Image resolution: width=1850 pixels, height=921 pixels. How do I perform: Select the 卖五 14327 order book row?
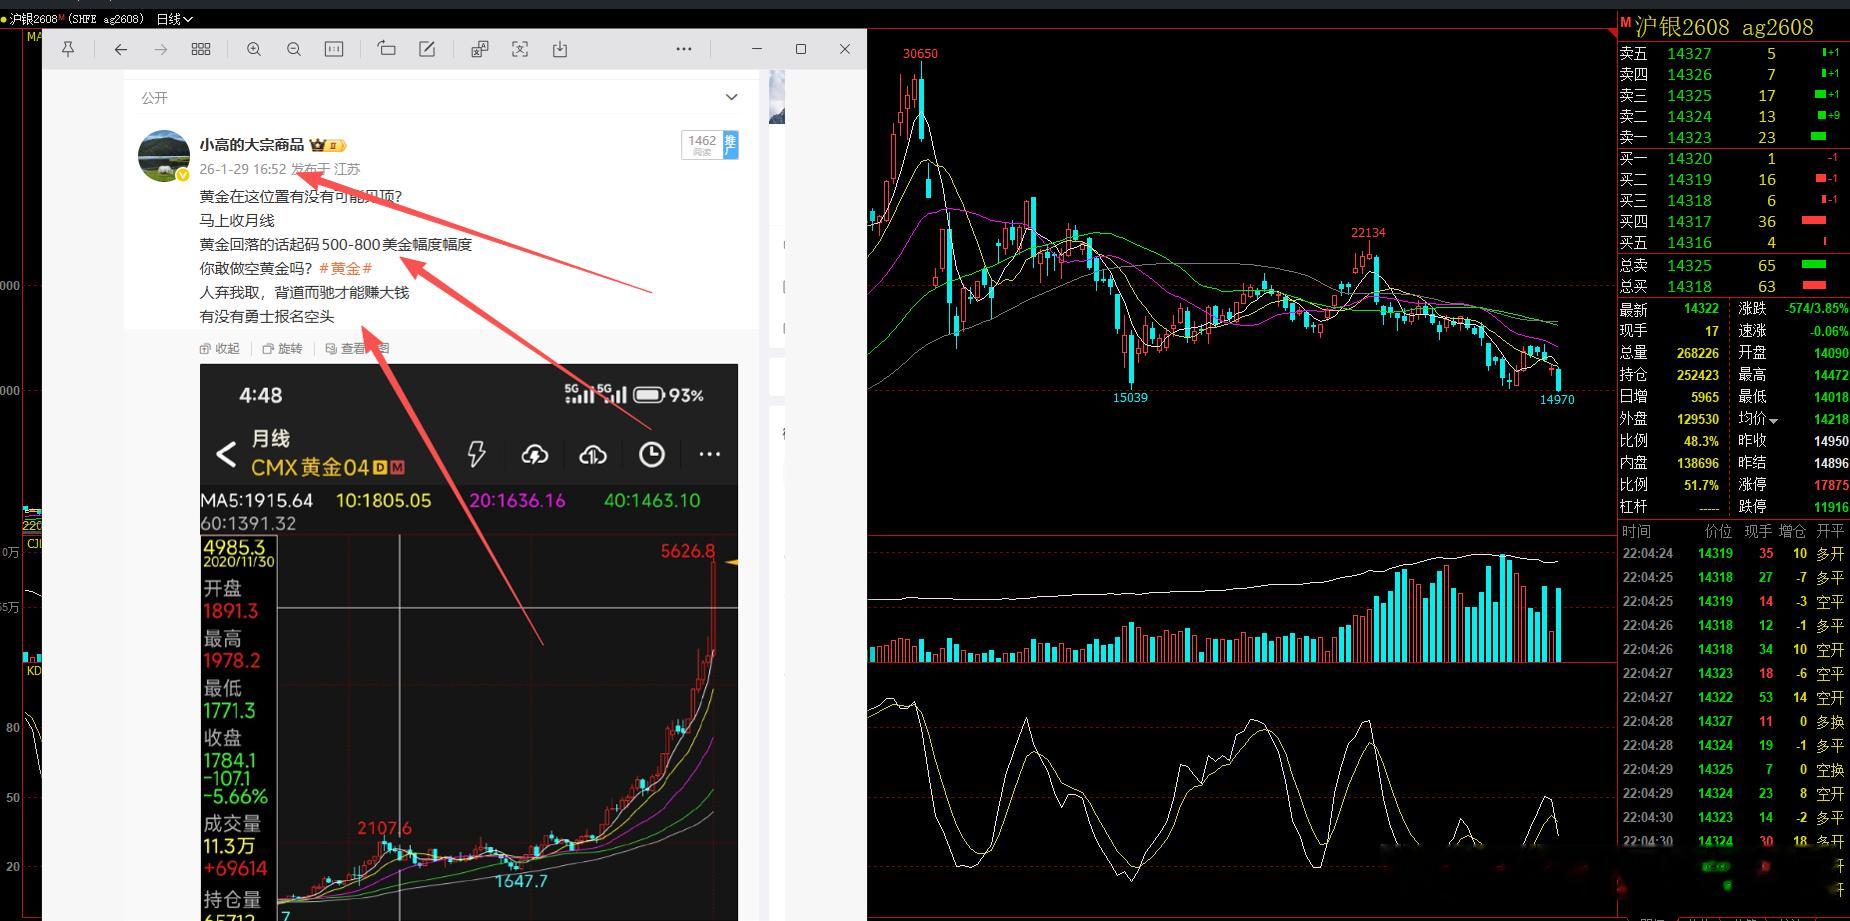tap(1732, 53)
